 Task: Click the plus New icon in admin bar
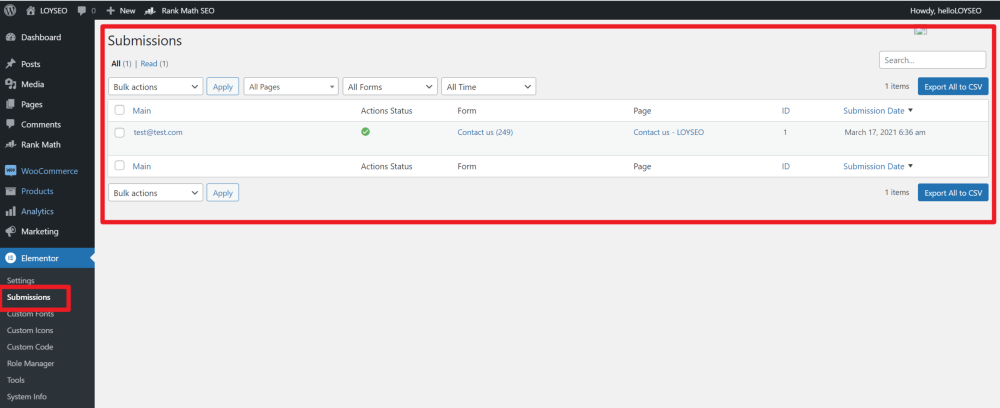click(111, 10)
